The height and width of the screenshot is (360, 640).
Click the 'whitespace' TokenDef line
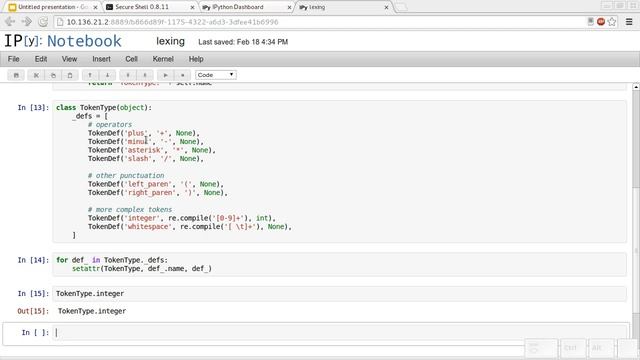pyautogui.click(x=190, y=227)
